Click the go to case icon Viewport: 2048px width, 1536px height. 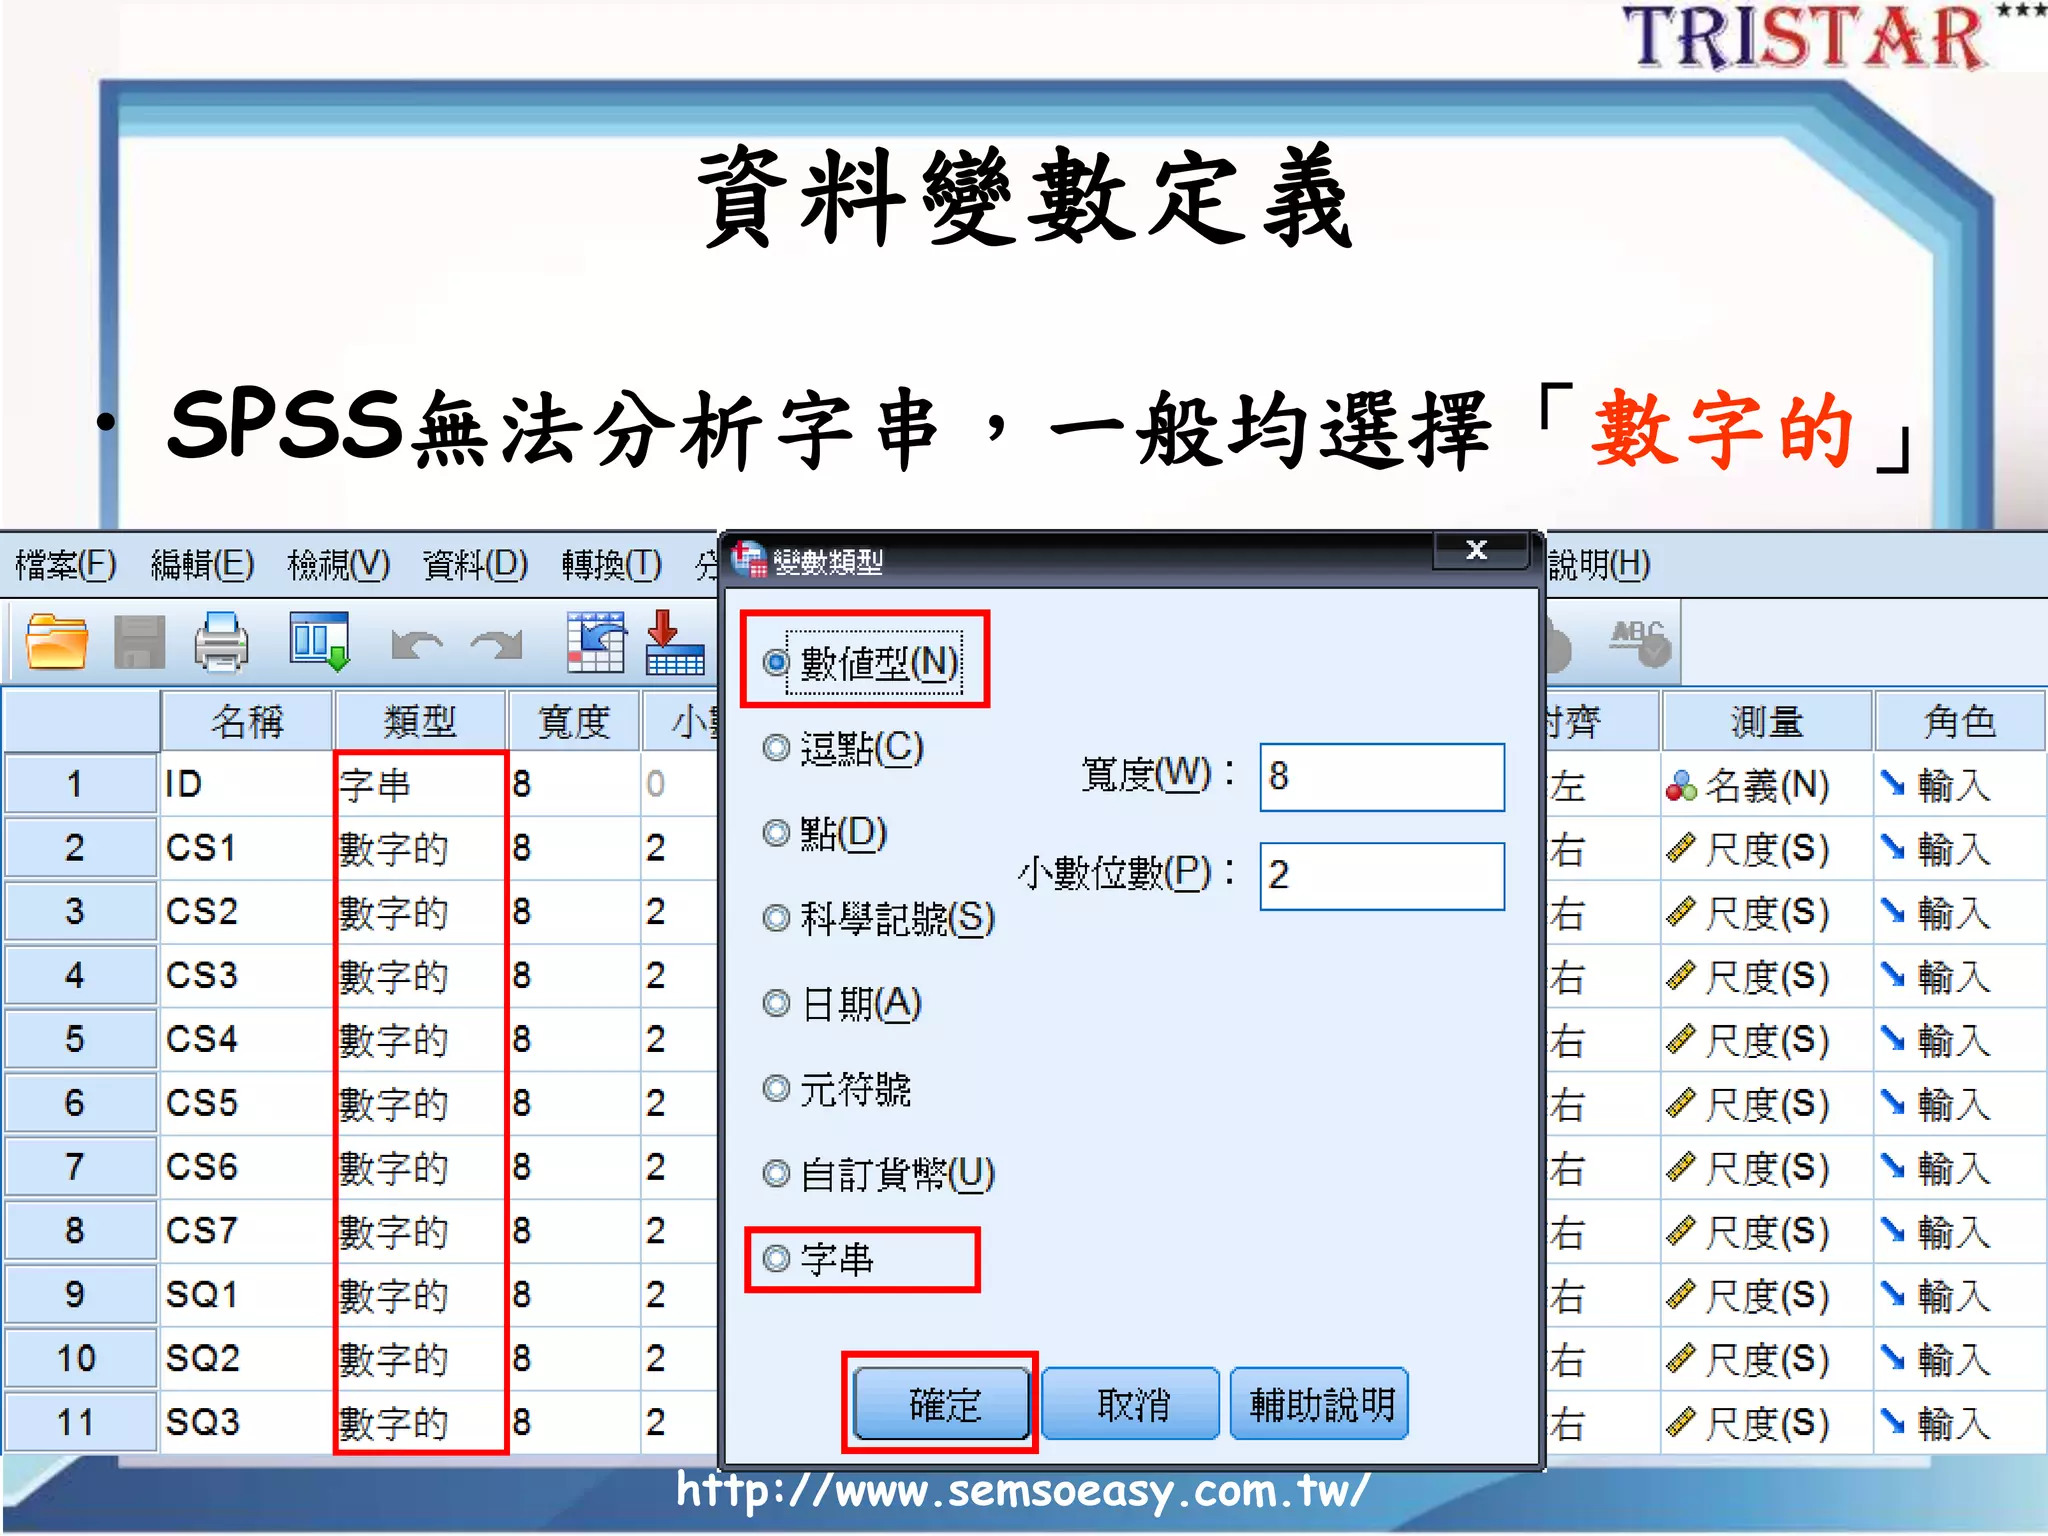coord(596,641)
